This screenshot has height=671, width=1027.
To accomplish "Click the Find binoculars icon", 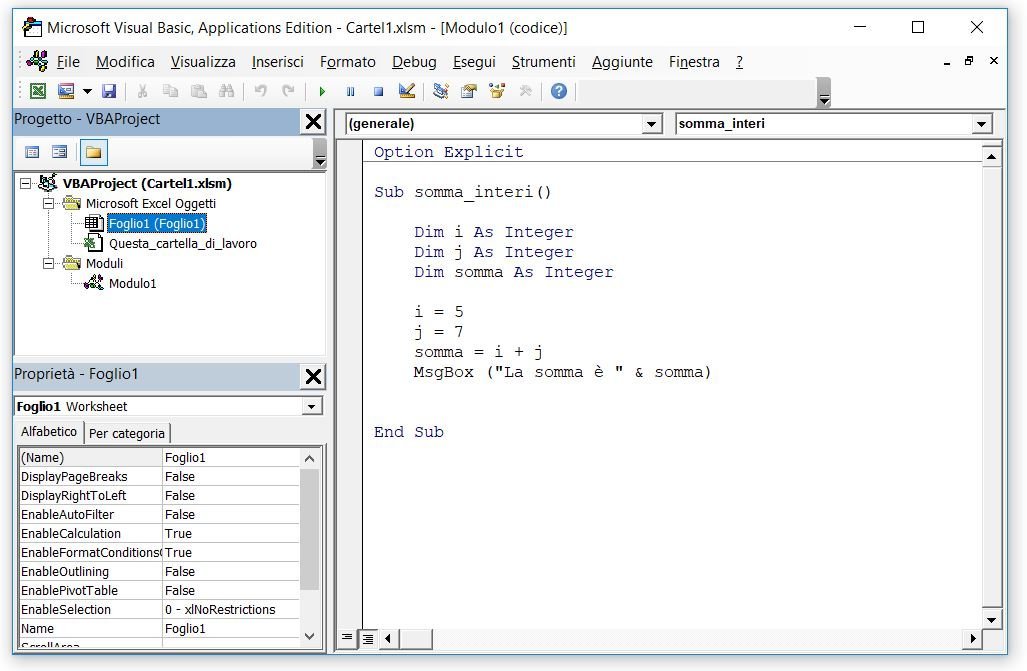I will (227, 91).
